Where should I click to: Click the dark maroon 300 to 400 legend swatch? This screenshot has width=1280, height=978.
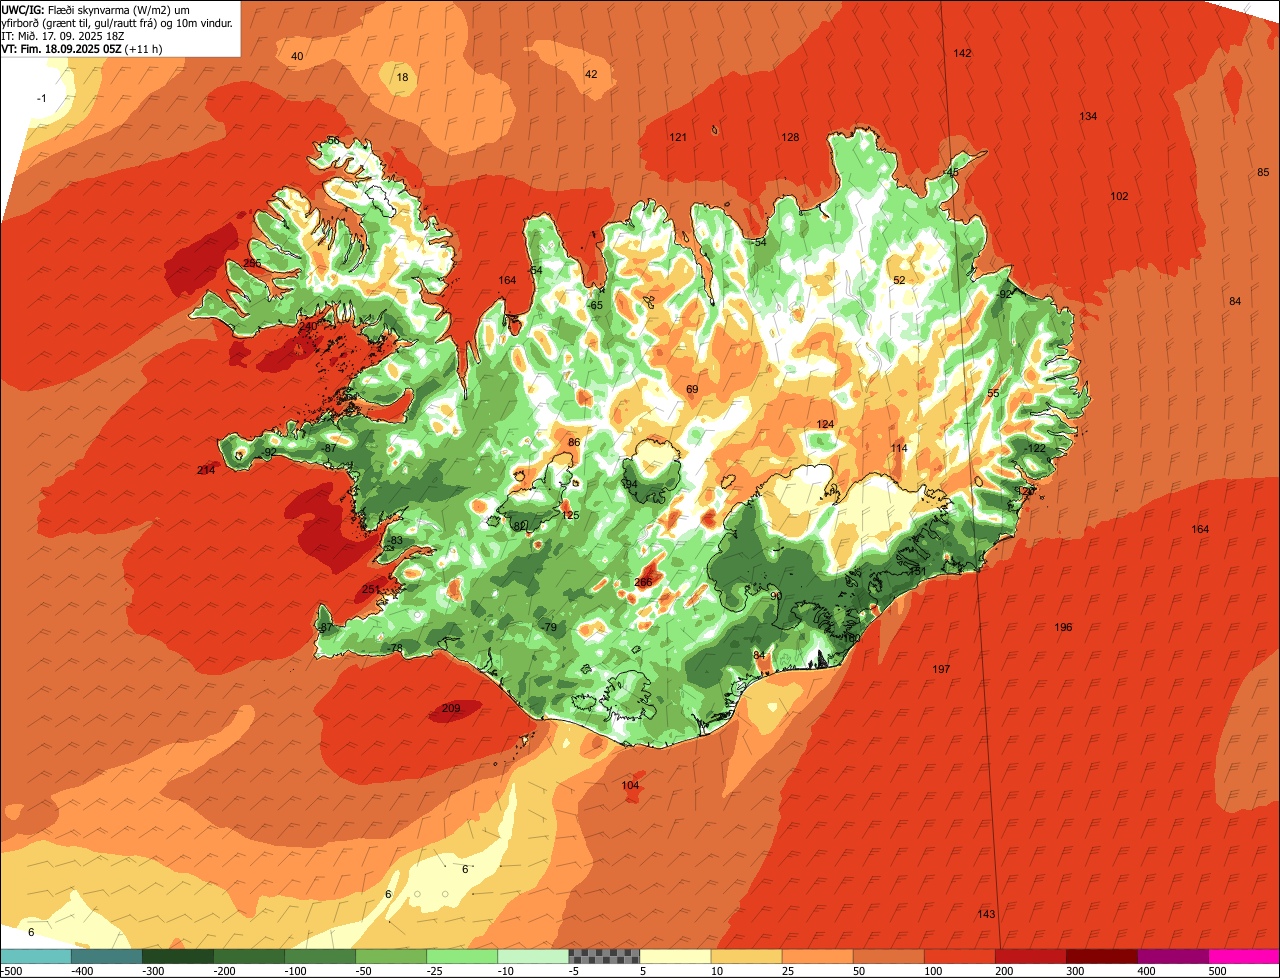(x=1102, y=957)
